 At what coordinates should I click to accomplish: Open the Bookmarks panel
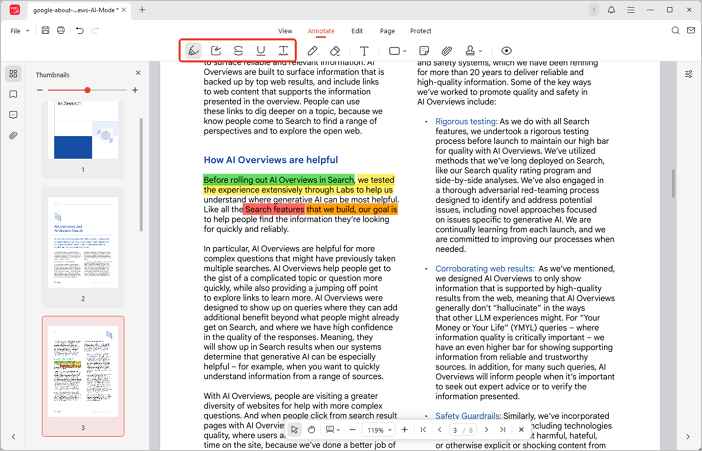point(13,94)
